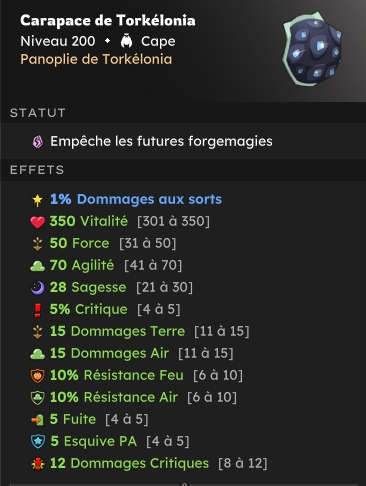
Task: Click the purple moon Sagesse icon
Action: 37,288
